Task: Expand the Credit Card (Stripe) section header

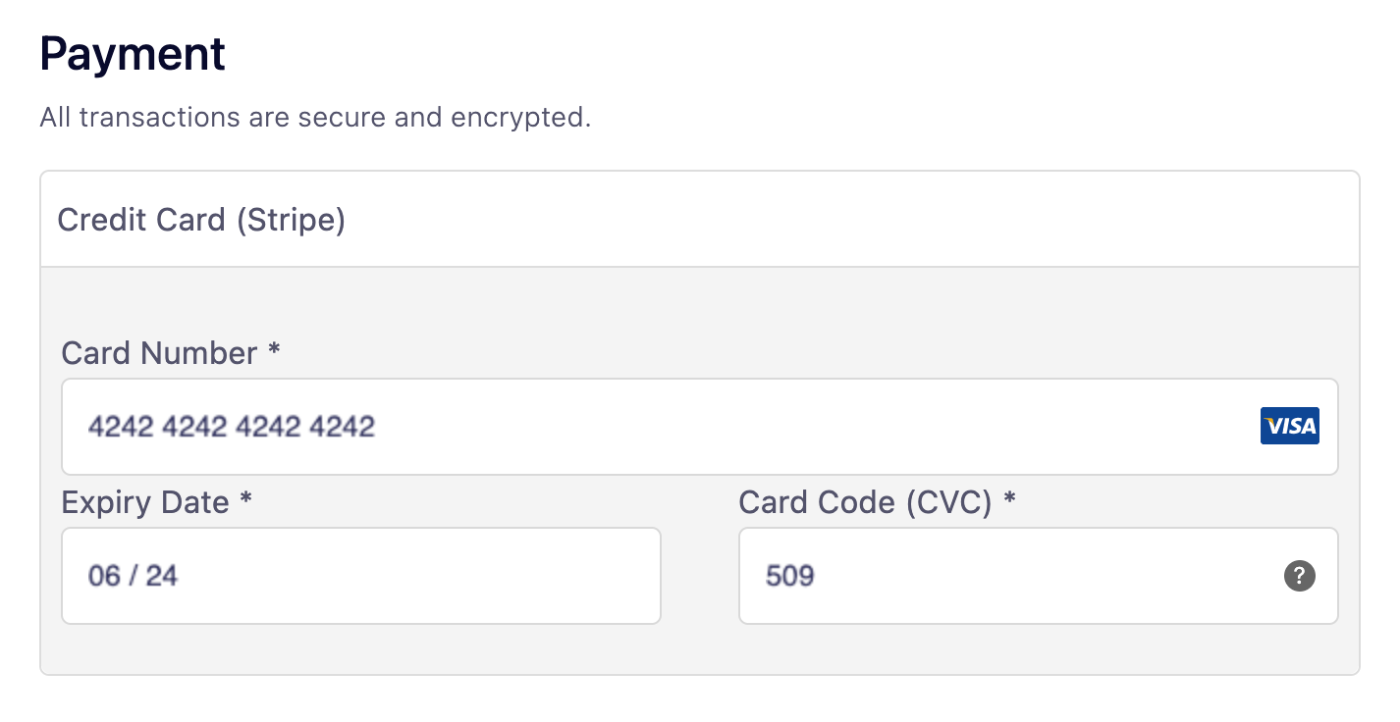Action: point(200,219)
